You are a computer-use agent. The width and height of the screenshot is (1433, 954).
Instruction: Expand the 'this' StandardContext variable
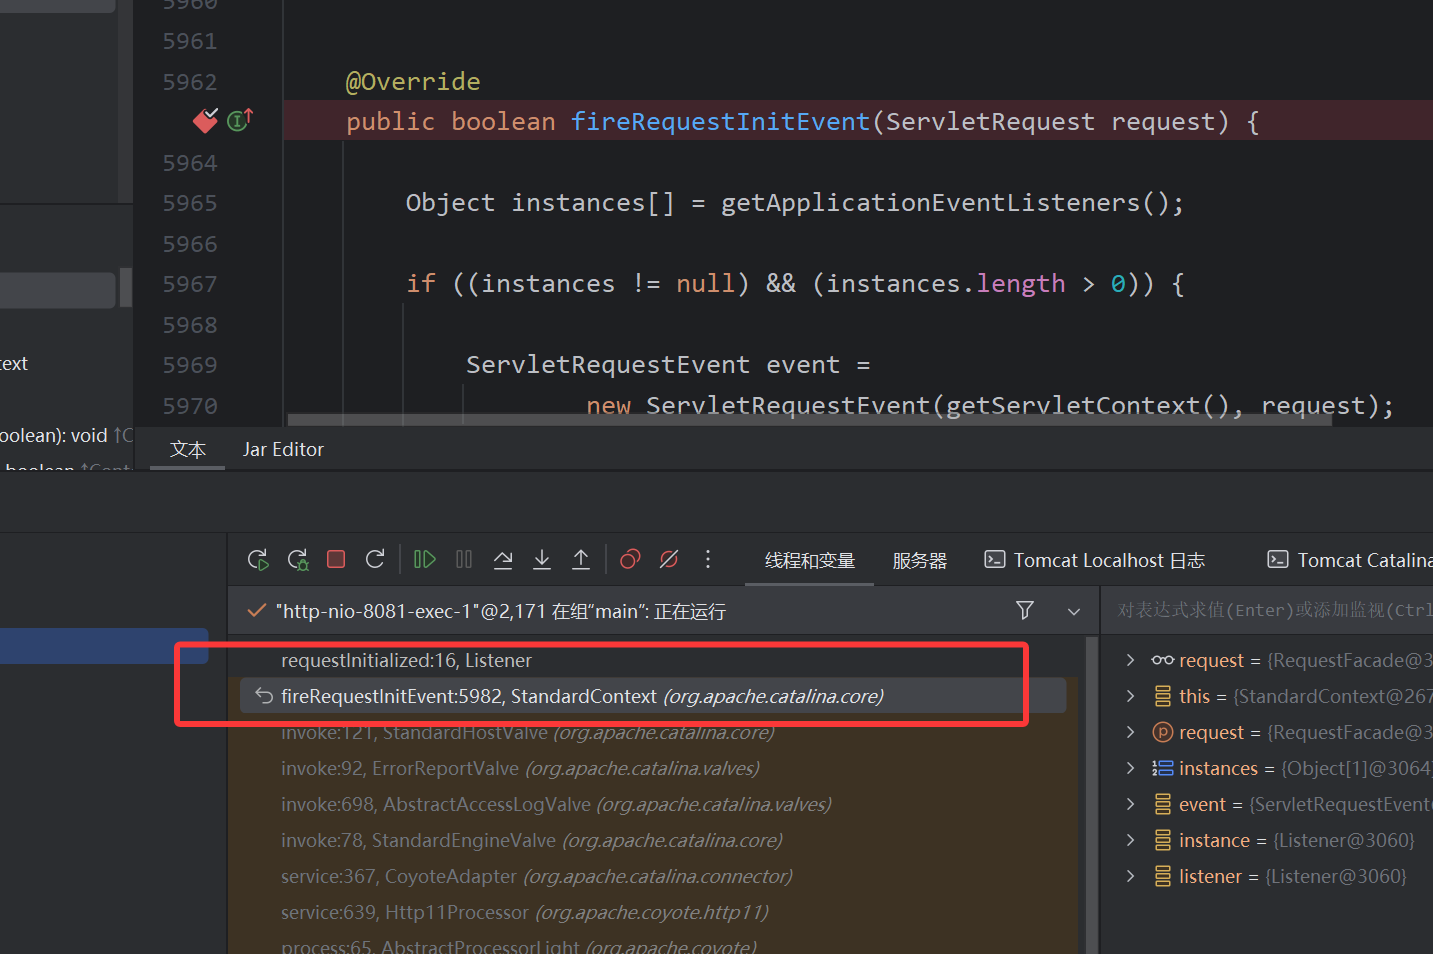pos(1130,696)
